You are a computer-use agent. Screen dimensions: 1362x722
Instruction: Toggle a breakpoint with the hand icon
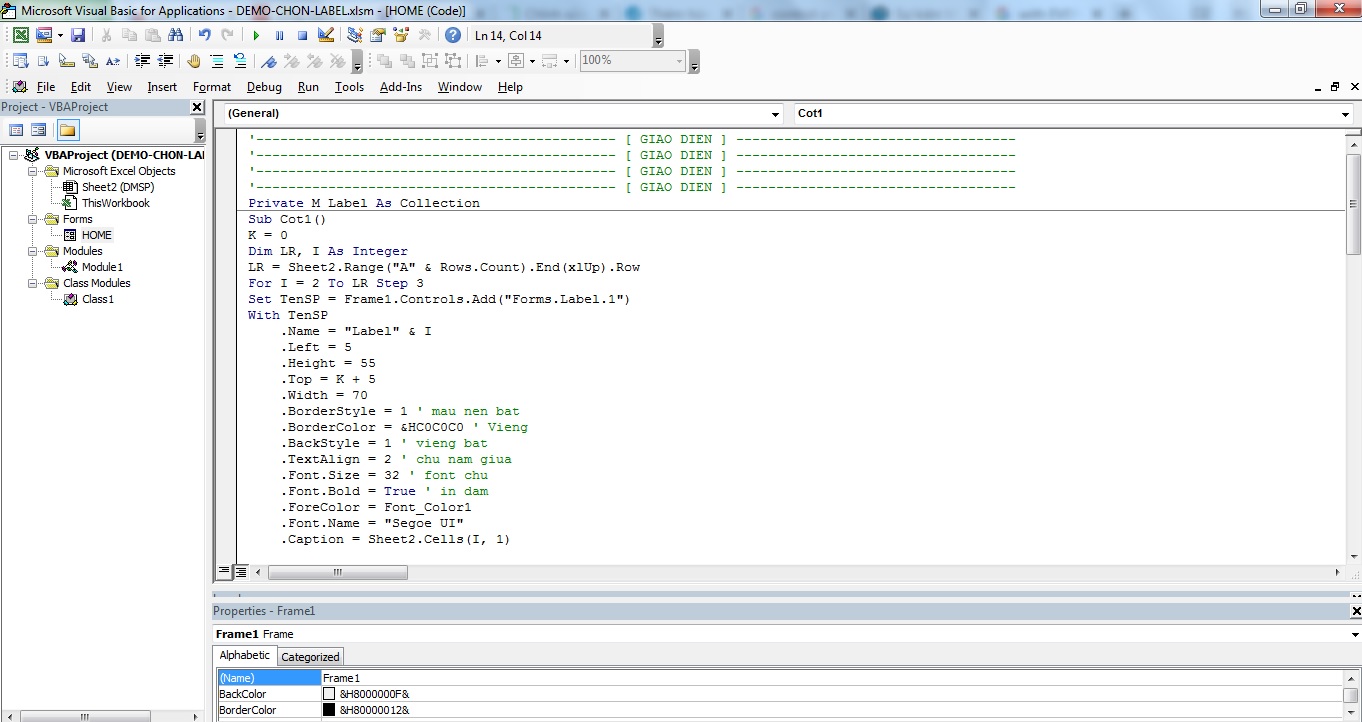click(193, 61)
